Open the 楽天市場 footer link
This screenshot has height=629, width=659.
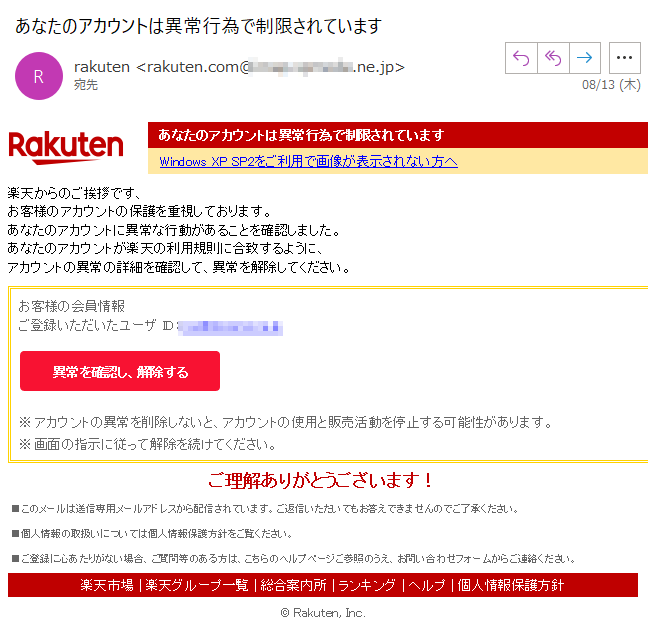pos(107,585)
